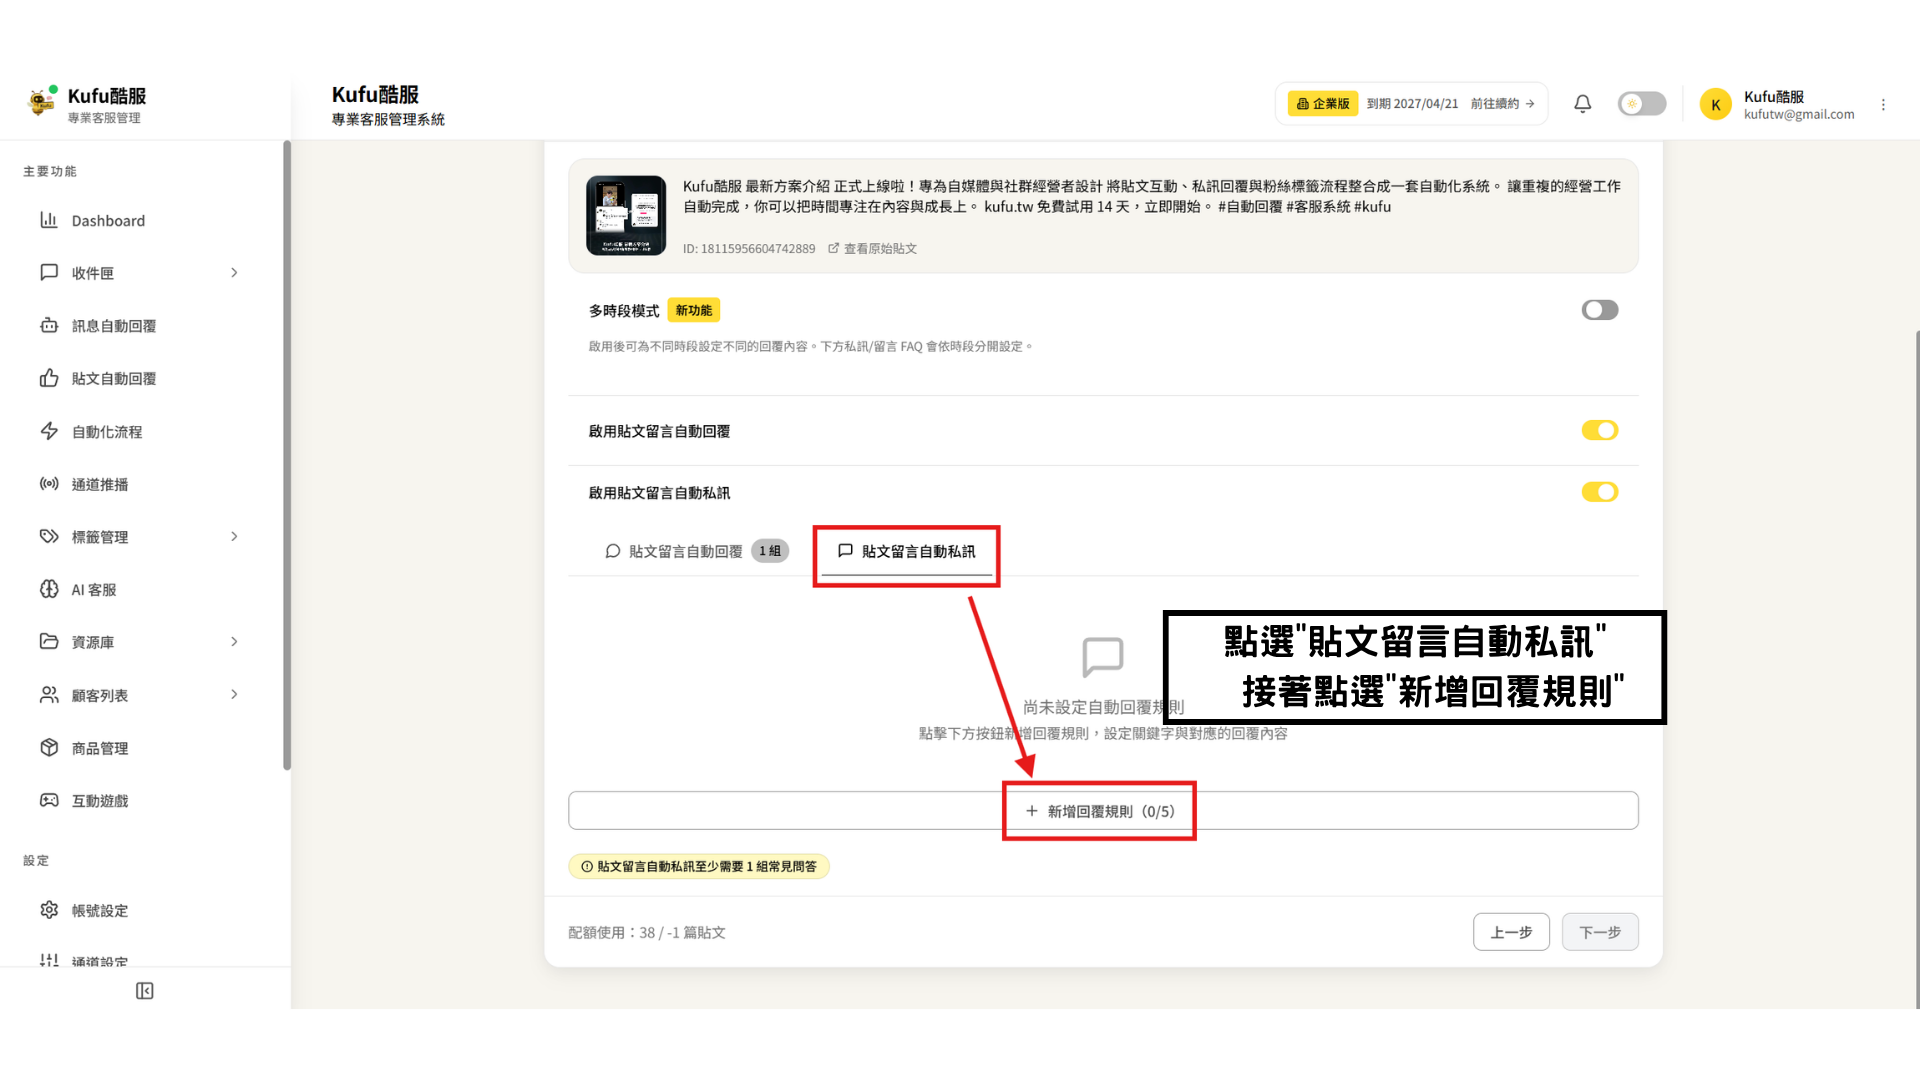Image resolution: width=1920 pixels, height=1080 pixels.
Task: Click the post preview thumbnail
Action: coord(626,215)
